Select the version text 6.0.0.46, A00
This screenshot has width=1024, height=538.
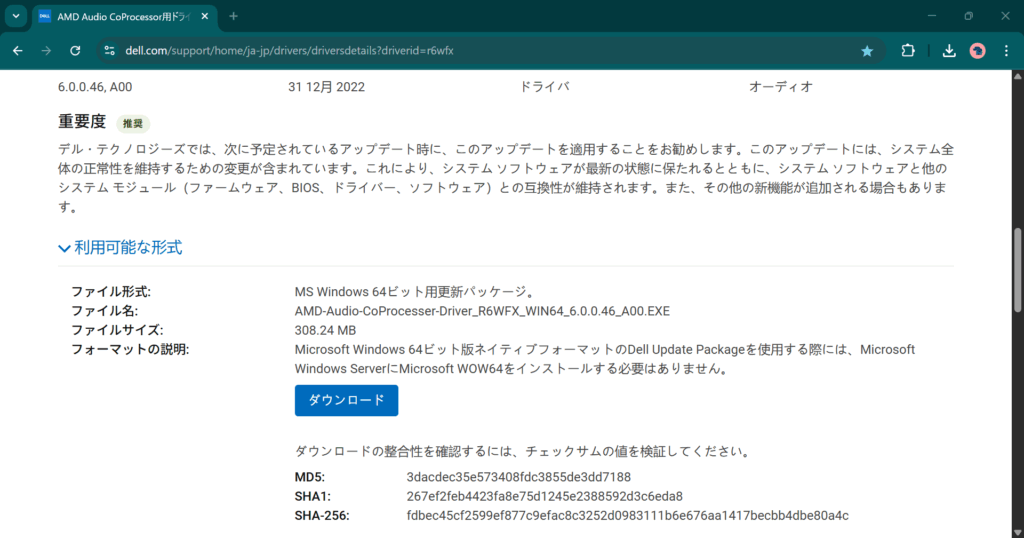point(95,87)
